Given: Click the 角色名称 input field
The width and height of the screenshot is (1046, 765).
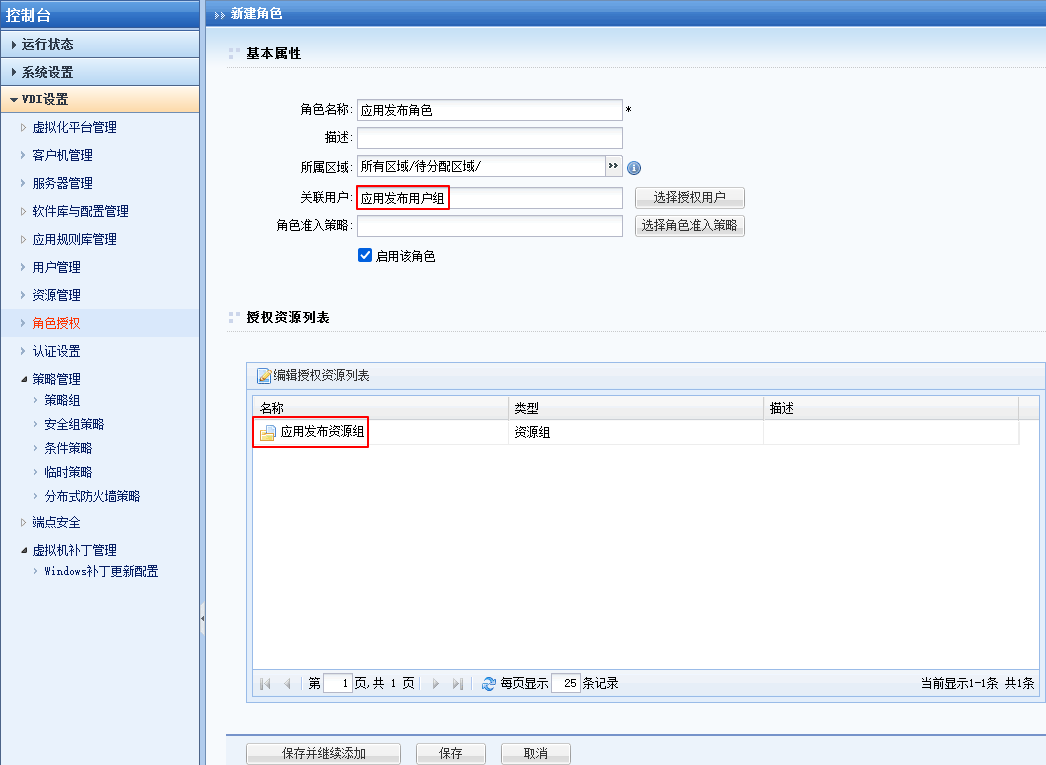Looking at the screenshot, I should coord(489,110).
